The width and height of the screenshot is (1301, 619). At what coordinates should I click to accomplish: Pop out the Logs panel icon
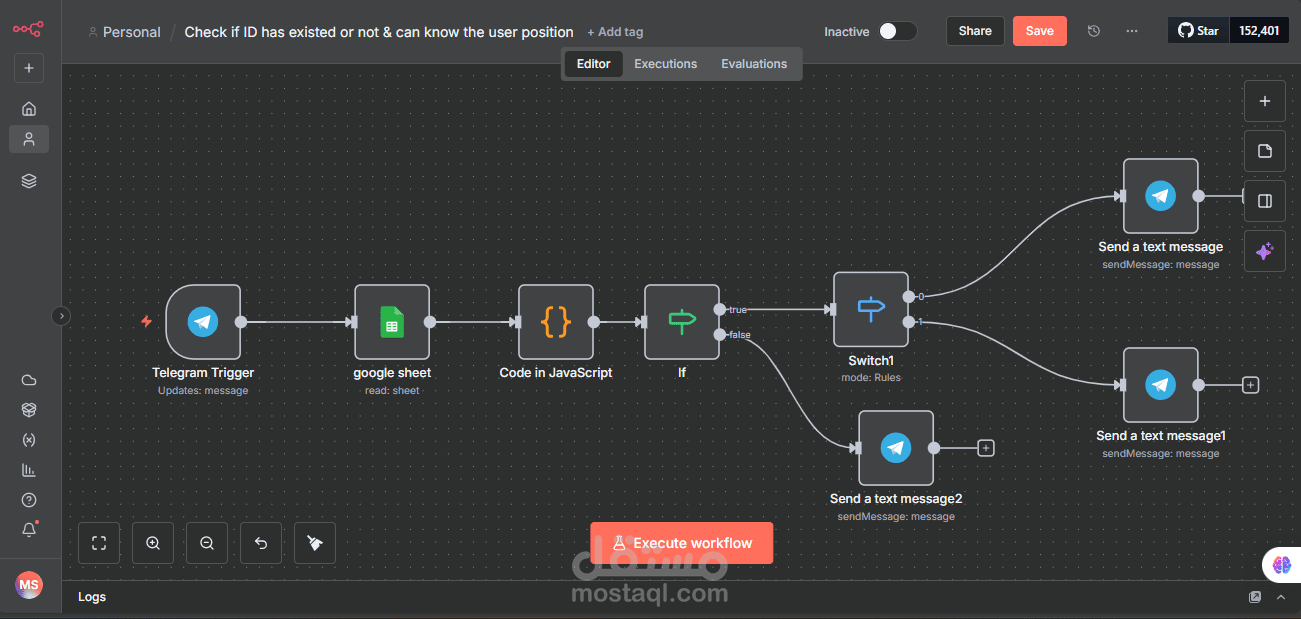[1255, 597]
